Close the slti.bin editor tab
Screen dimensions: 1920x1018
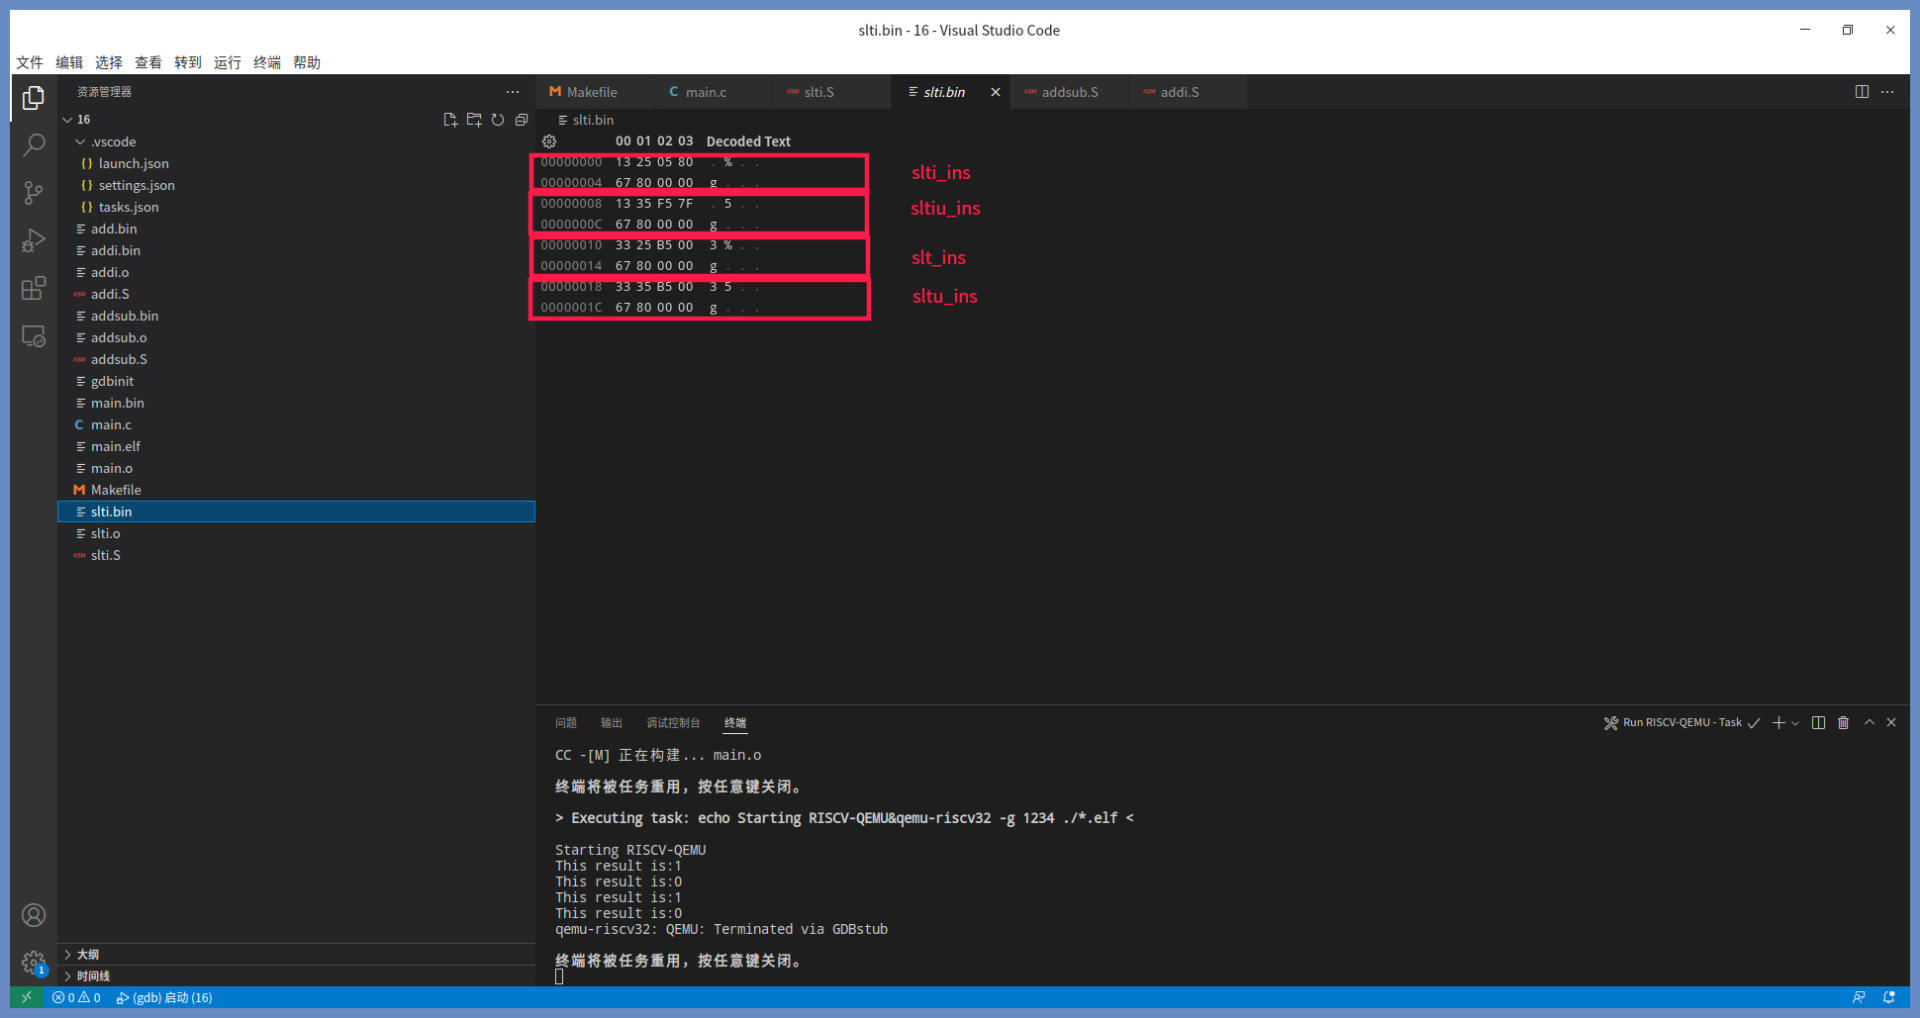(x=995, y=92)
